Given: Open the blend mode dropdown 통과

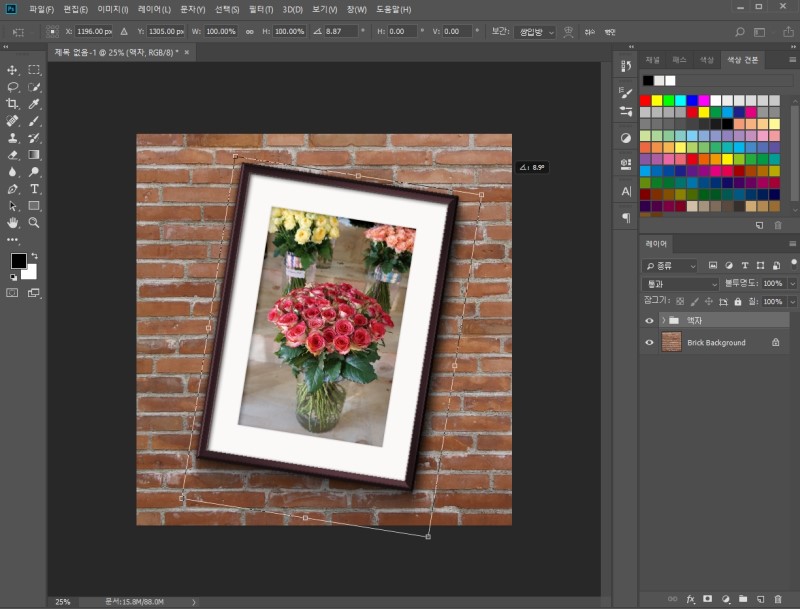Looking at the screenshot, I should click(681, 284).
